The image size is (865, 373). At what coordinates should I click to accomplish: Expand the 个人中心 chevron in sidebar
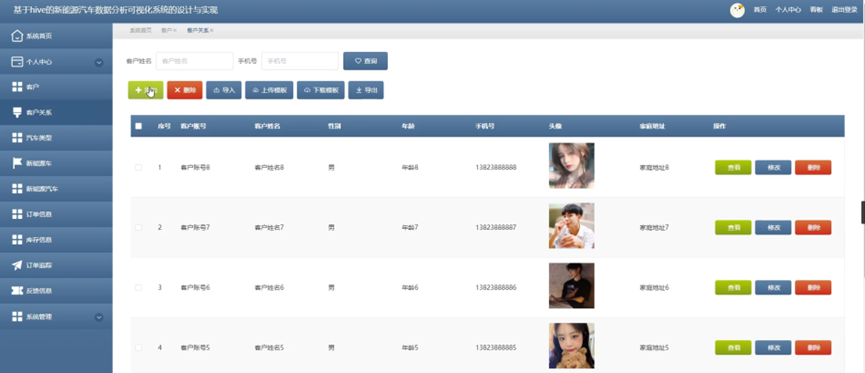pyautogui.click(x=99, y=62)
